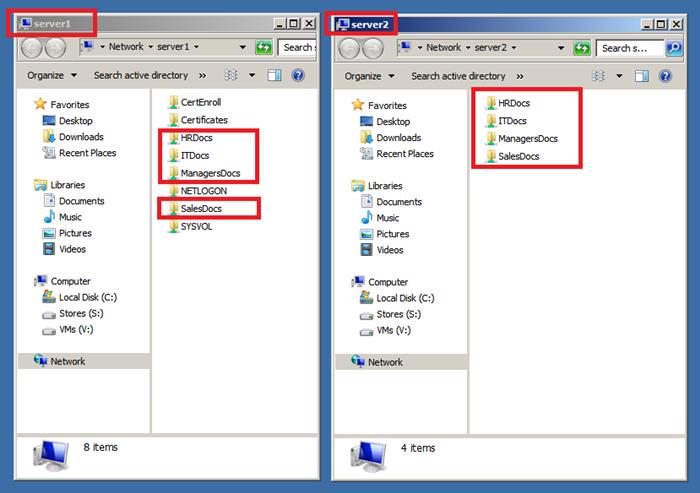Click server2 breadcrumb in address bar
700x493 pixels.
[x=490, y=47]
